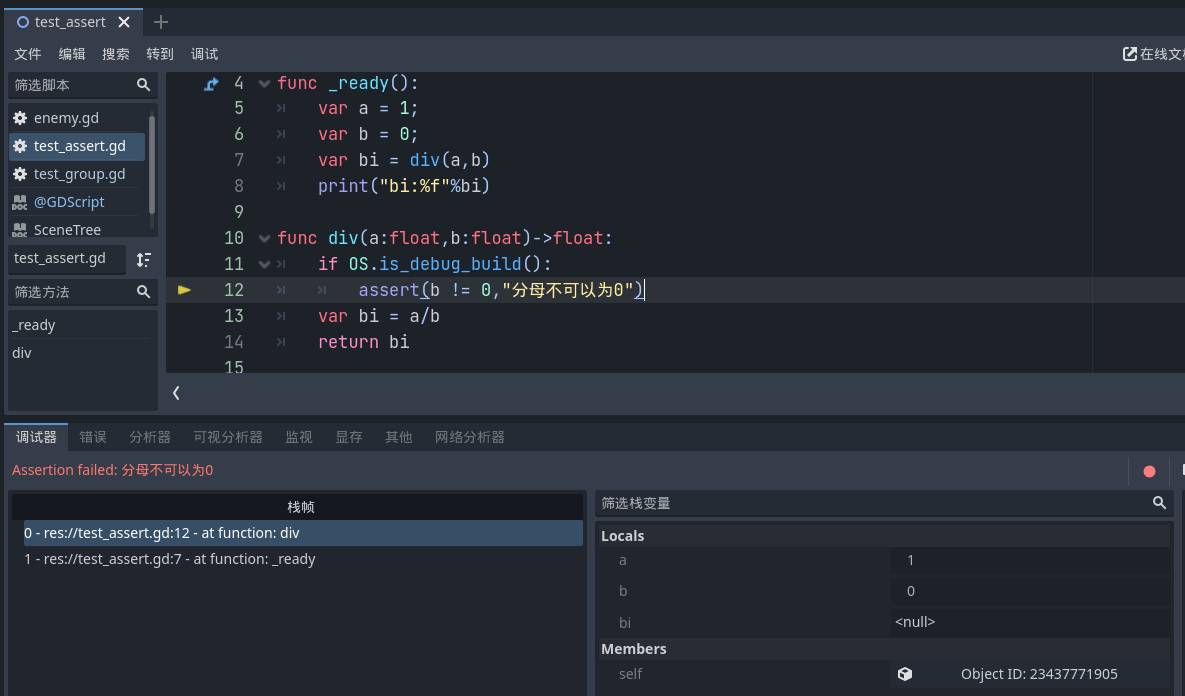Viewport: 1185px width, 696px height.
Task: Click search icon in stack variable filter
Action: (x=1159, y=503)
